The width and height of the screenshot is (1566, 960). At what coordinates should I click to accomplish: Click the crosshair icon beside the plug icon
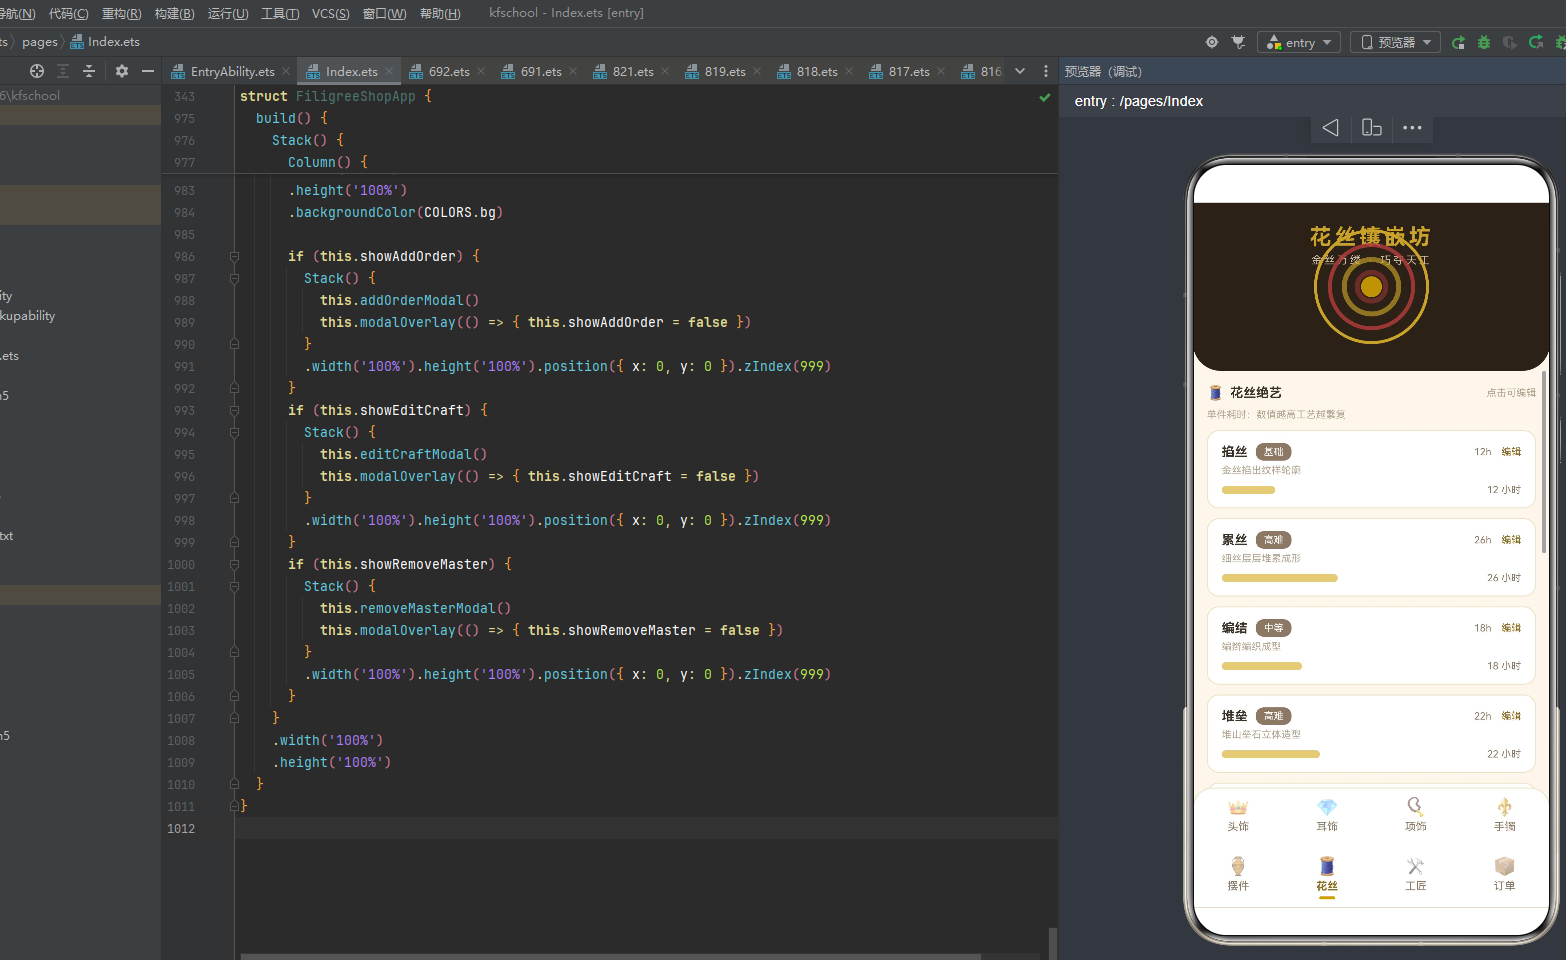pyautogui.click(x=1212, y=42)
